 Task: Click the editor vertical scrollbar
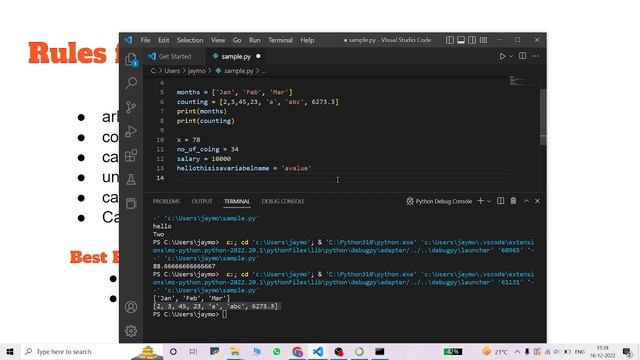[x=543, y=116]
